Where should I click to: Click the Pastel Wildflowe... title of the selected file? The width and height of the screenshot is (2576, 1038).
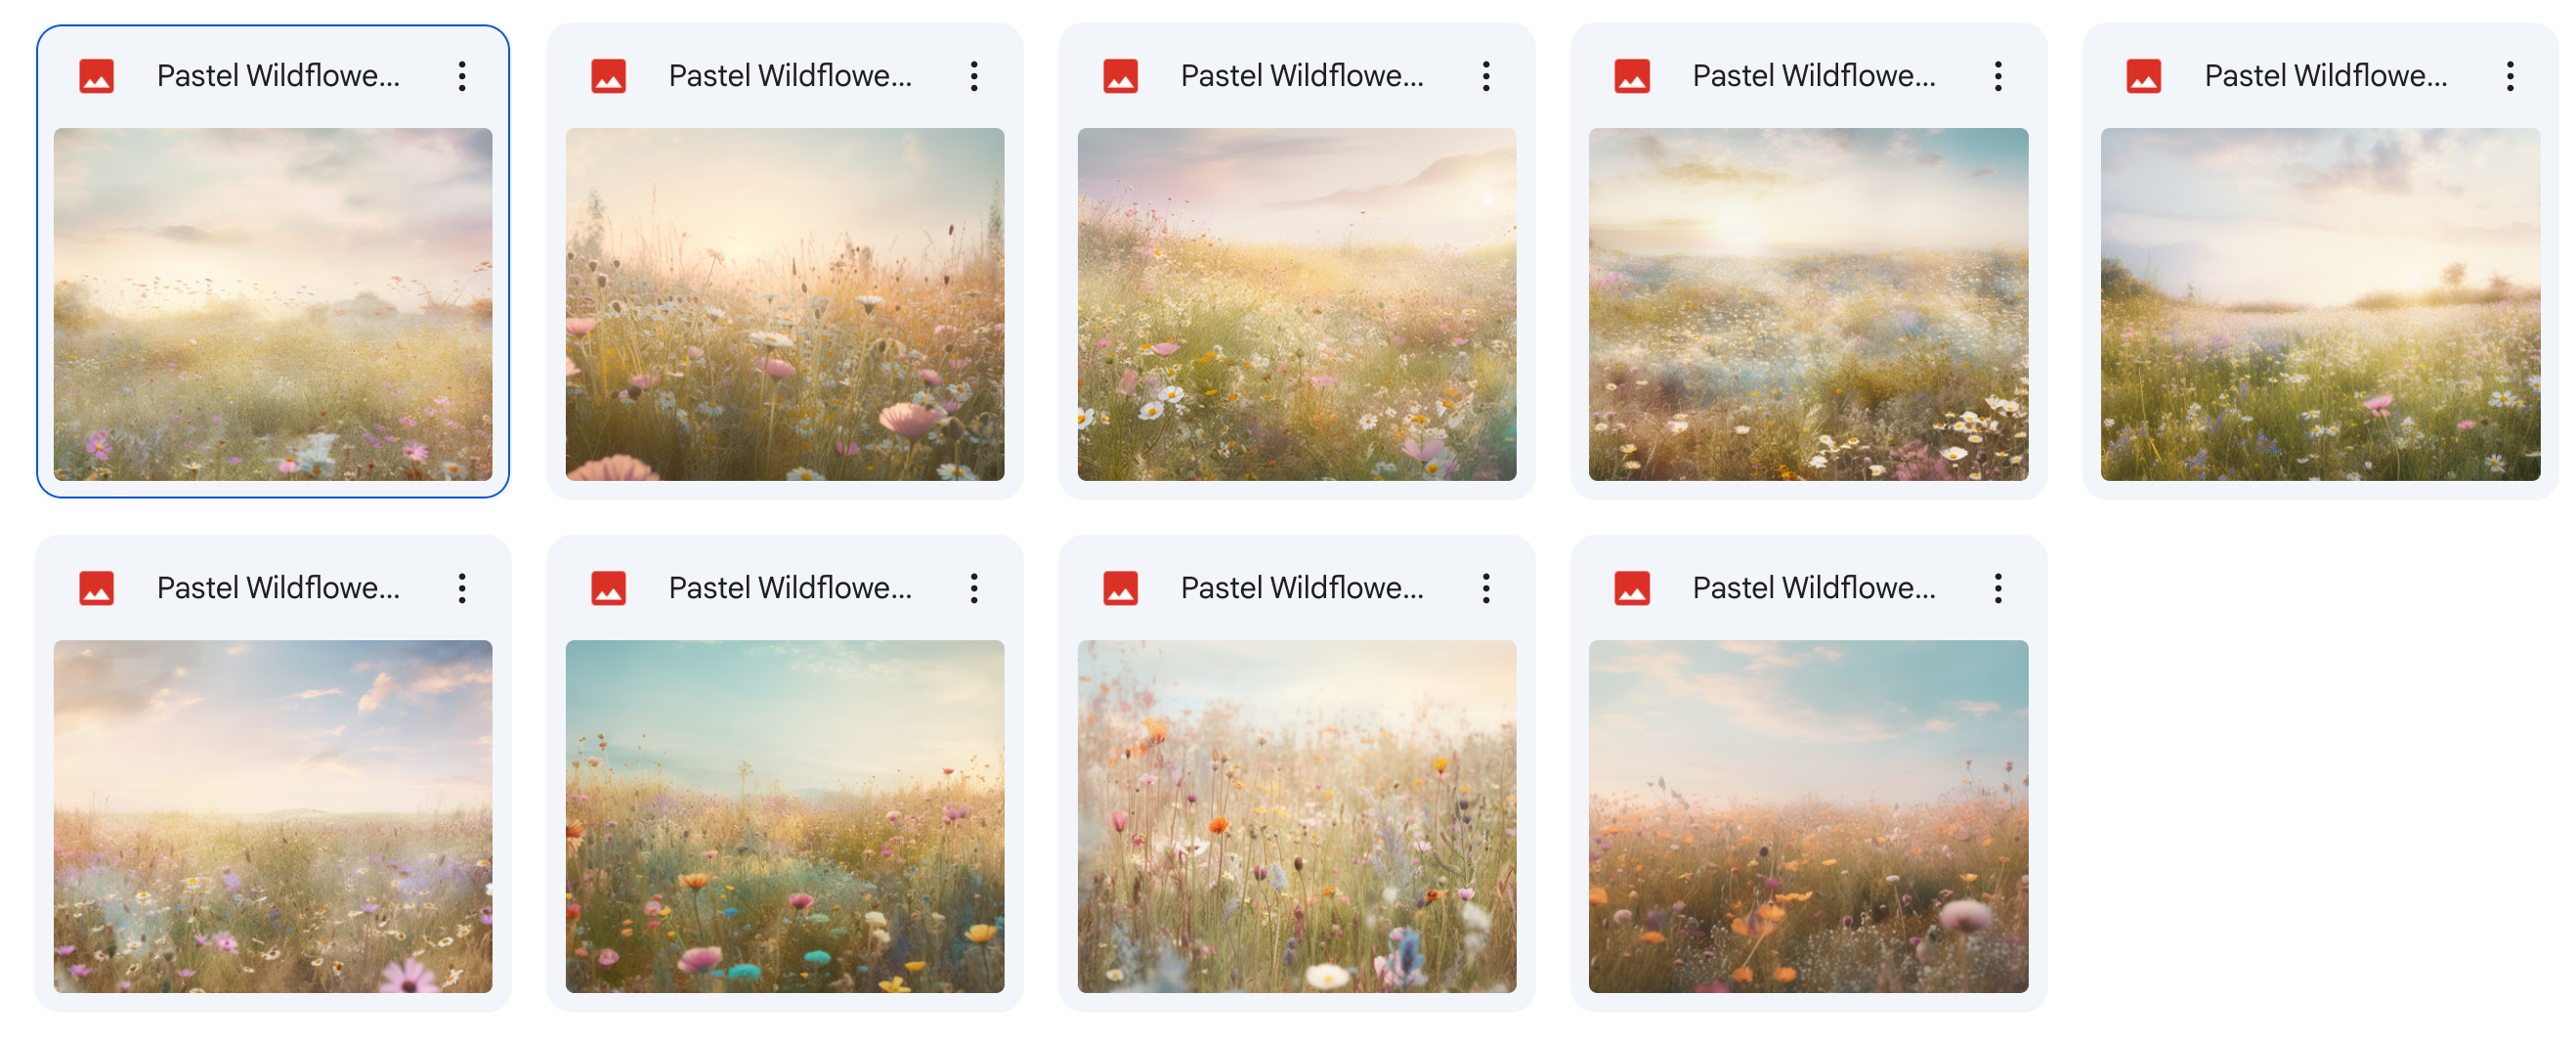[x=278, y=76]
